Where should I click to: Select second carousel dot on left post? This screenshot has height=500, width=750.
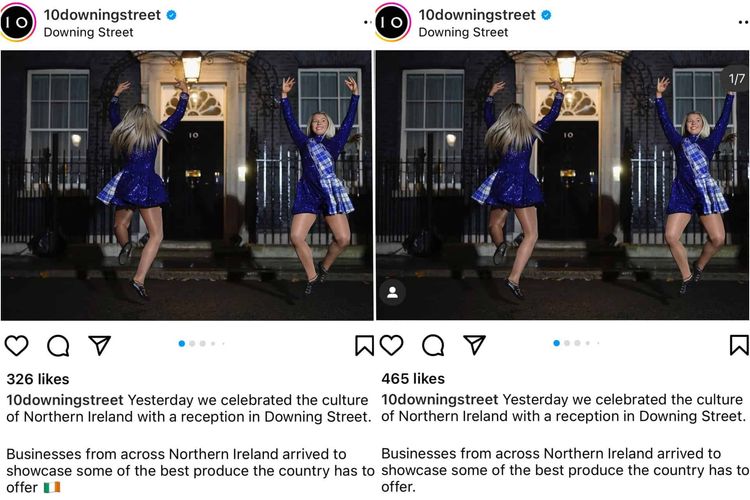pos(192,343)
